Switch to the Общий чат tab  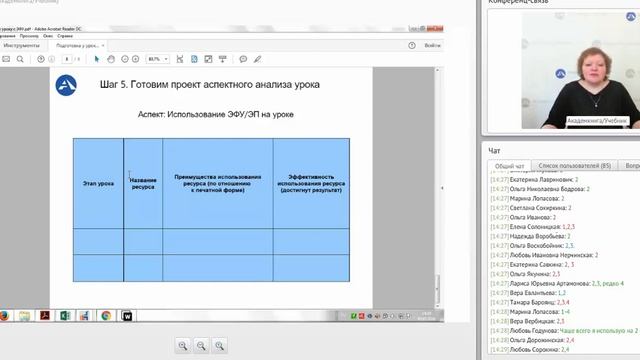coord(509,166)
